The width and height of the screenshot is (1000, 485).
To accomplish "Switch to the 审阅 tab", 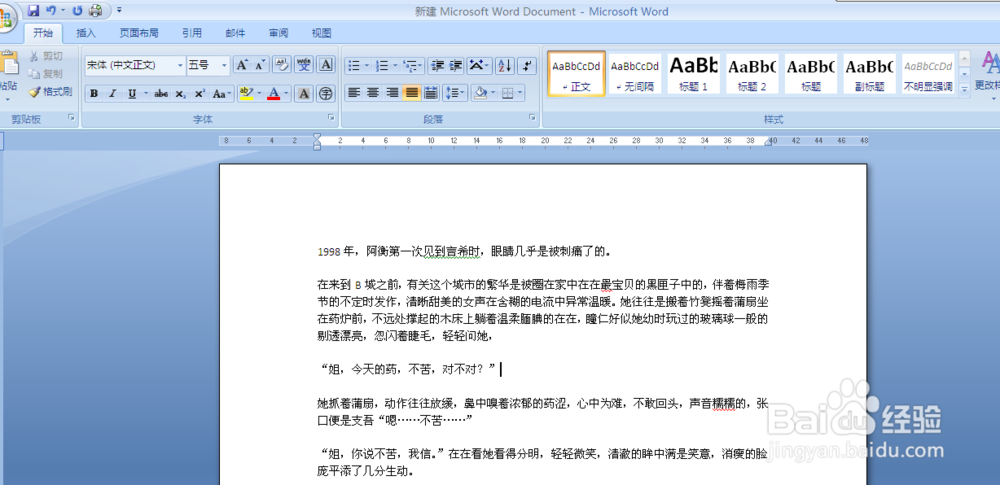I will point(279,33).
